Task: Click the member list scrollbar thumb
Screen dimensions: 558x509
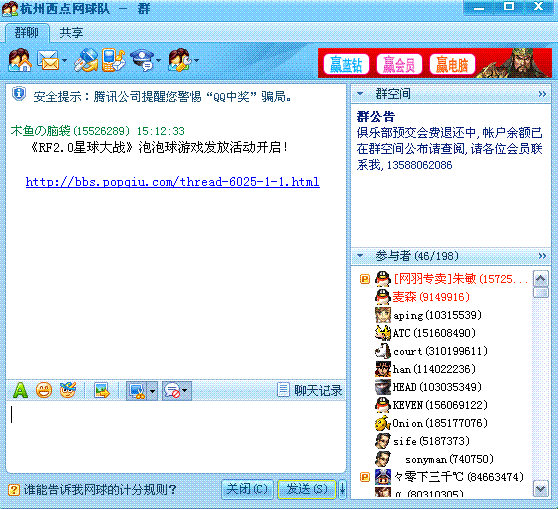Action: pyautogui.click(x=541, y=293)
